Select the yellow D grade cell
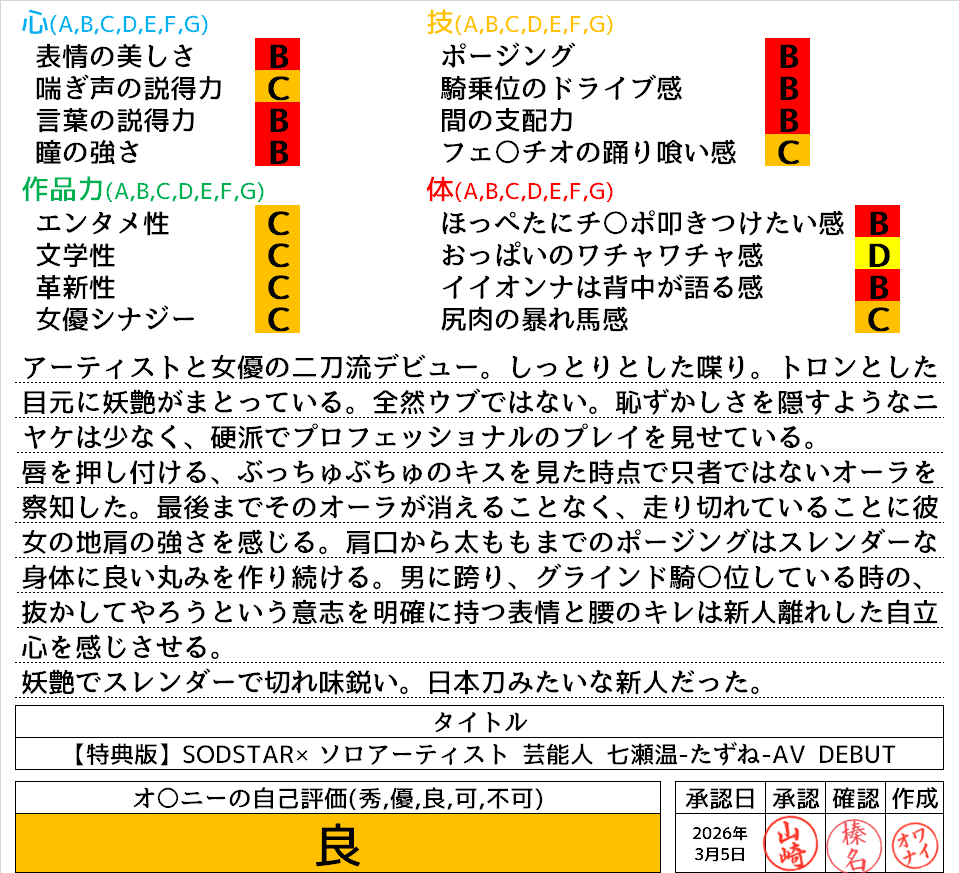This screenshot has height=873, width=959. coord(878,255)
